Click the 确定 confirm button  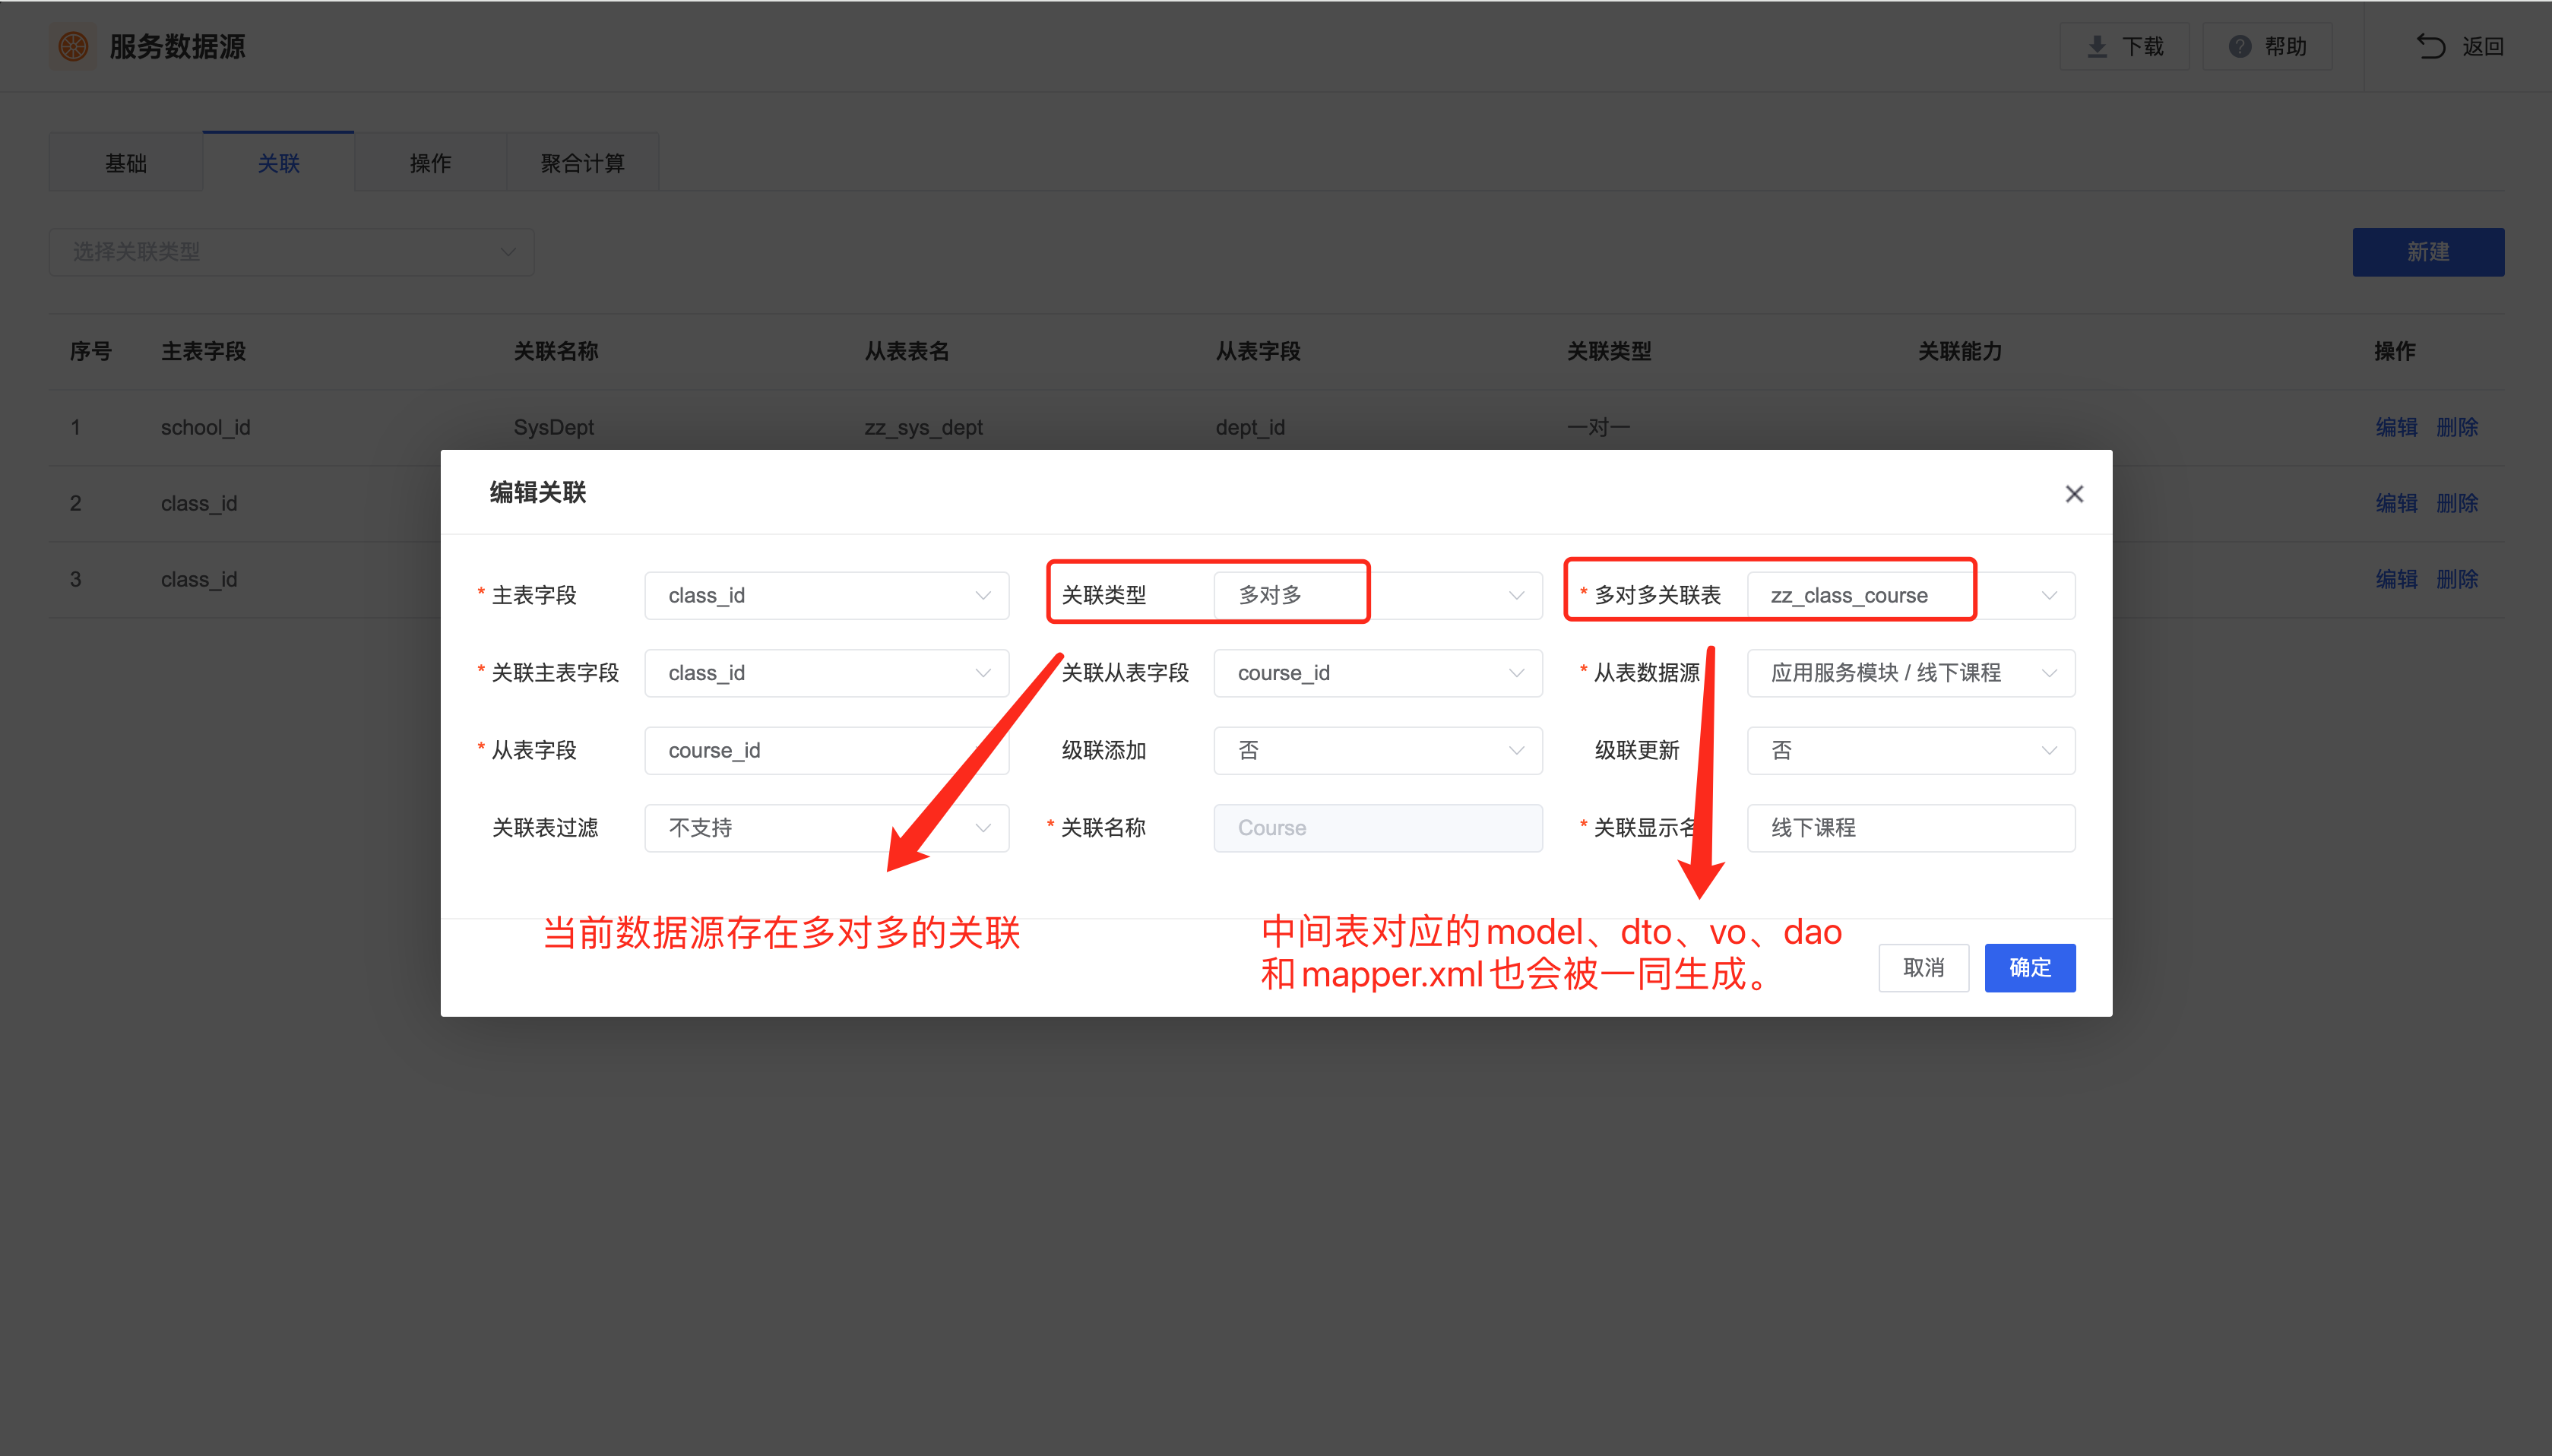[2030, 968]
